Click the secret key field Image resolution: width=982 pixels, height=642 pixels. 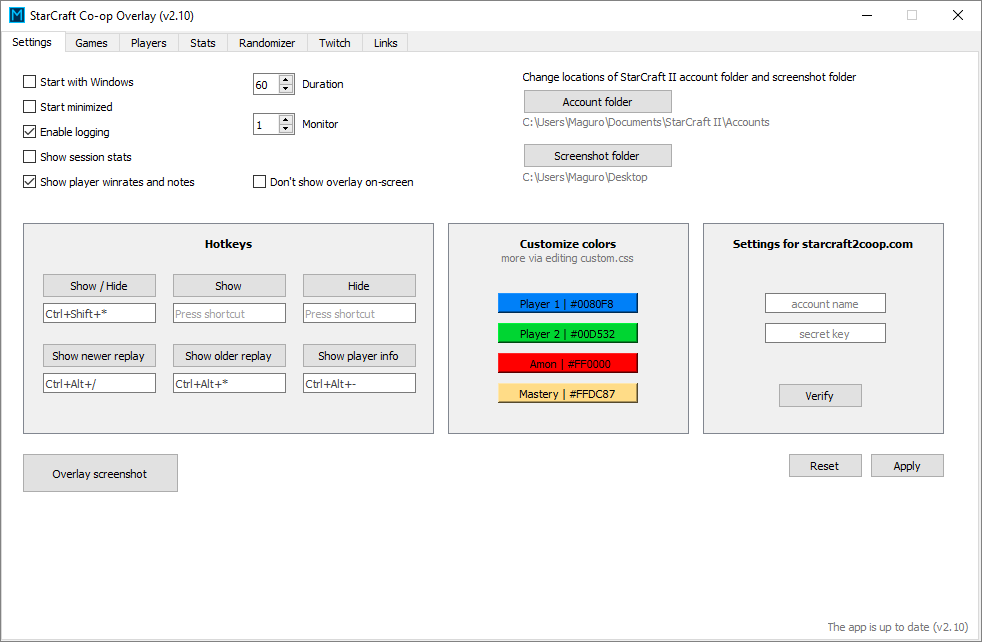[x=825, y=333]
